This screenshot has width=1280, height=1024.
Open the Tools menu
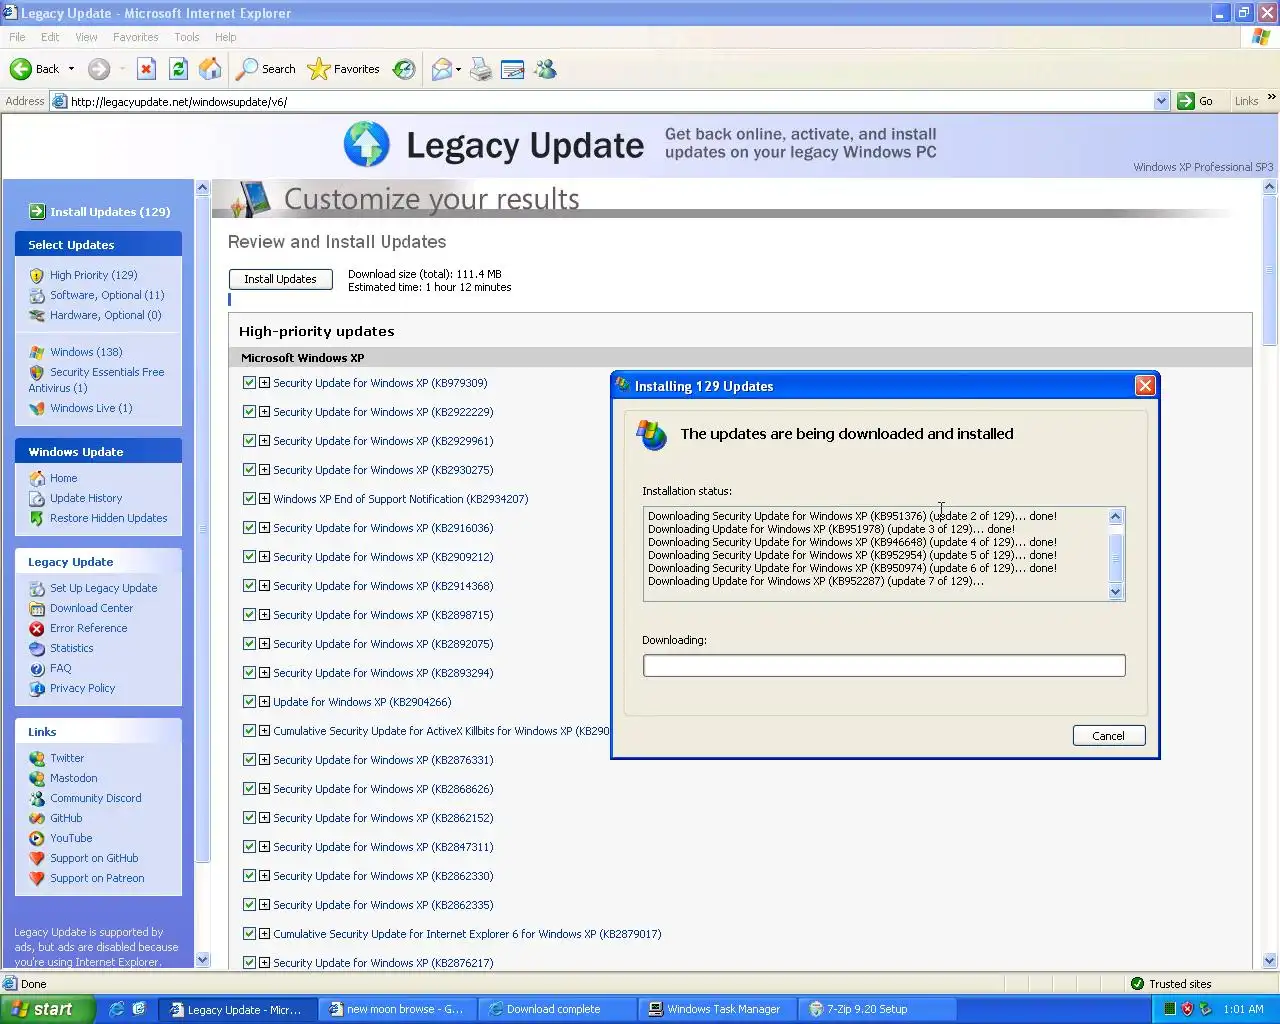click(x=187, y=37)
